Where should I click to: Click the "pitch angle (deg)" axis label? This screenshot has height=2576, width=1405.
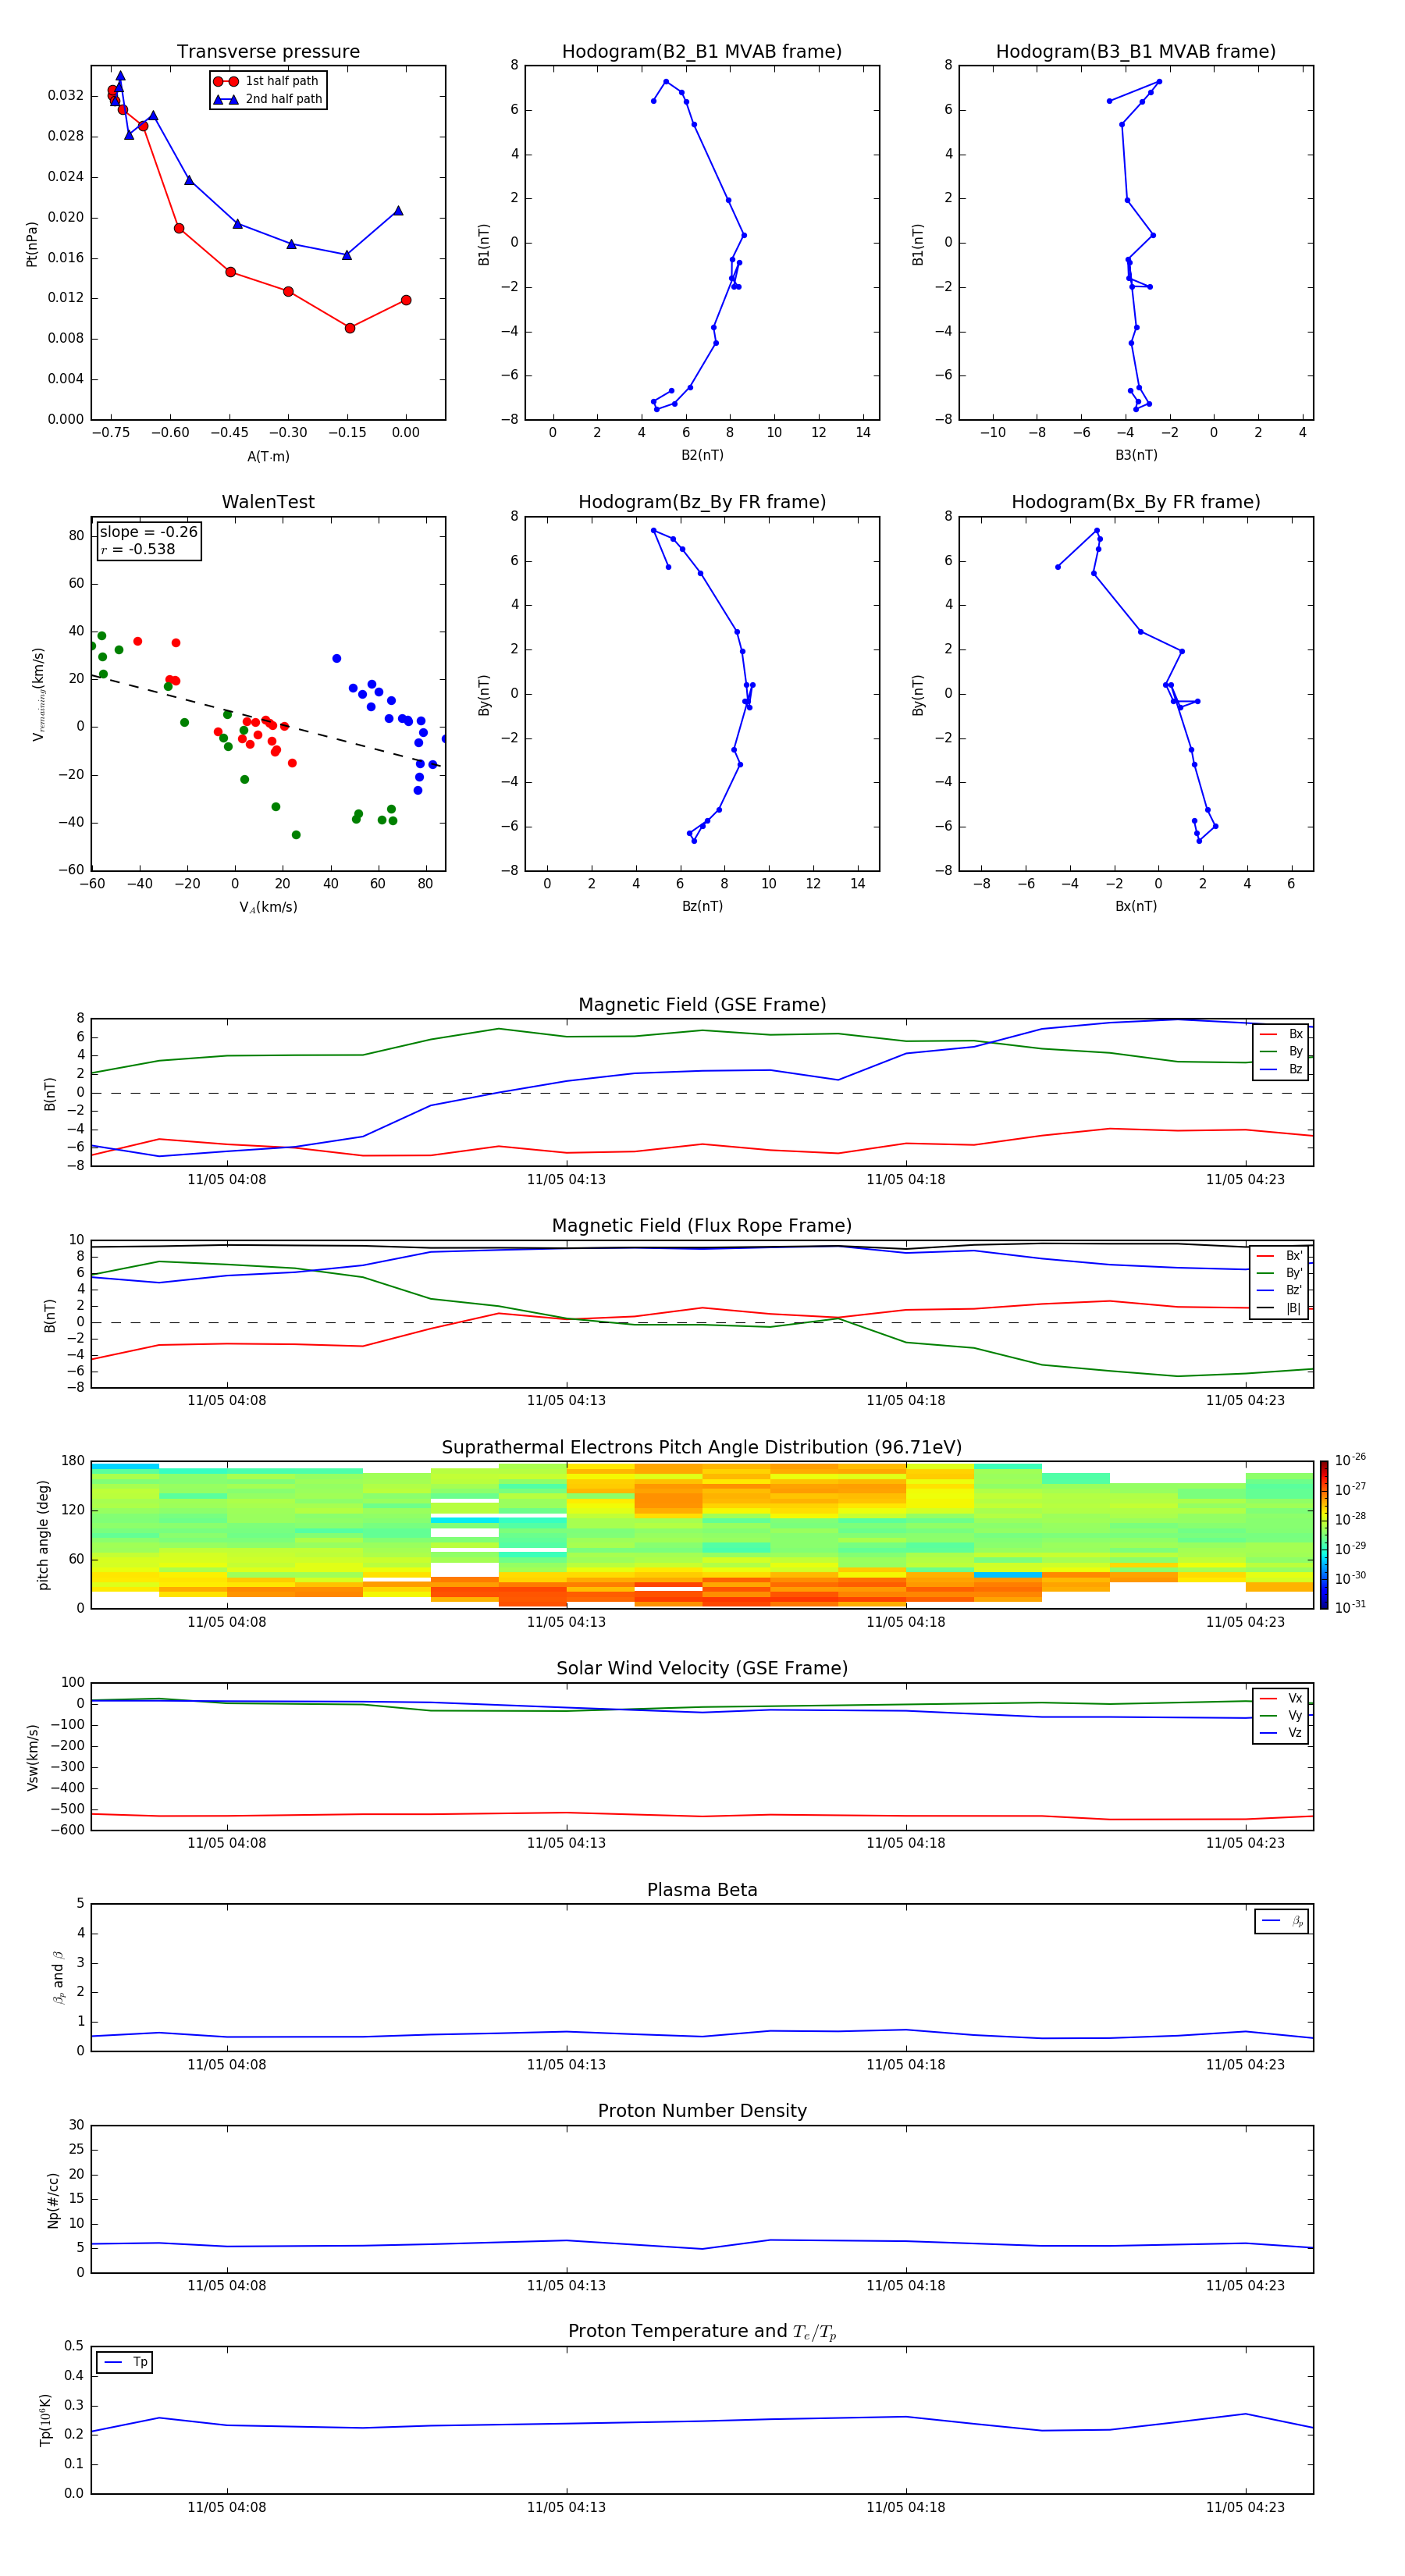pos(43,1535)
